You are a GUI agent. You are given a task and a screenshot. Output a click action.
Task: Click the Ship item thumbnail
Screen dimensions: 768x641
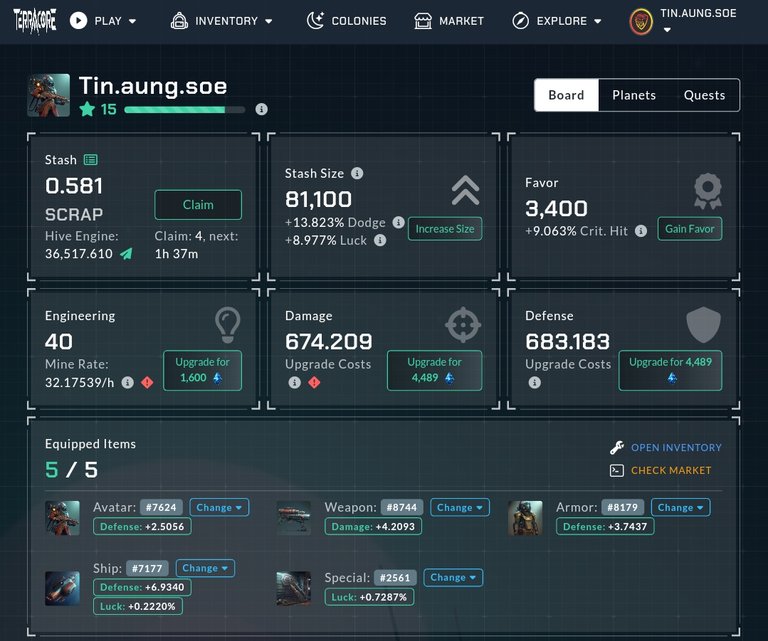(62, 588)
